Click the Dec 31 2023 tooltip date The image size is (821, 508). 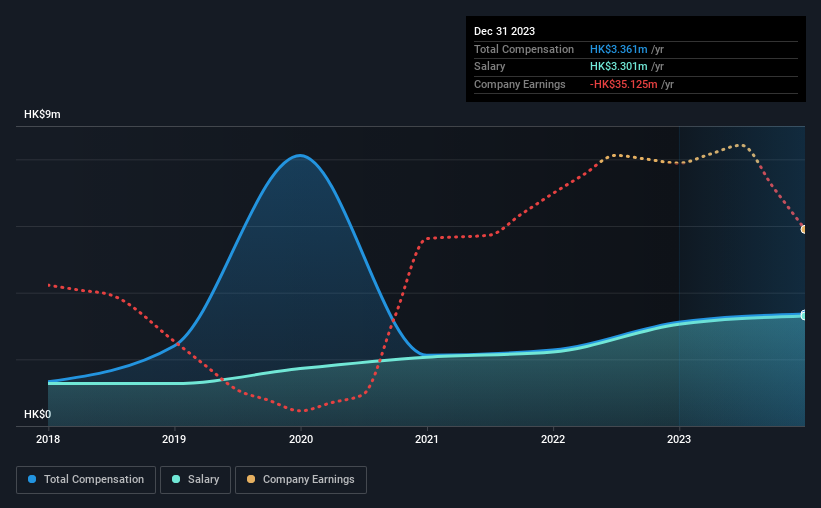(504, 31)
